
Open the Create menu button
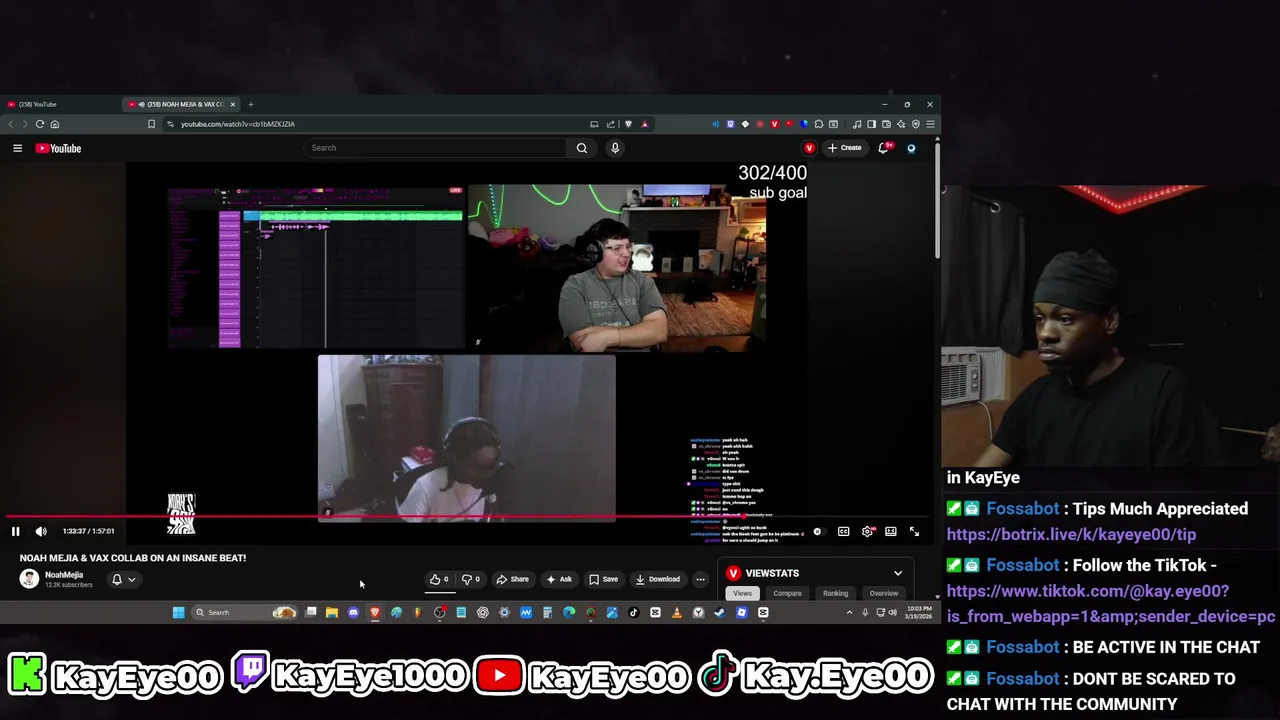845,148
